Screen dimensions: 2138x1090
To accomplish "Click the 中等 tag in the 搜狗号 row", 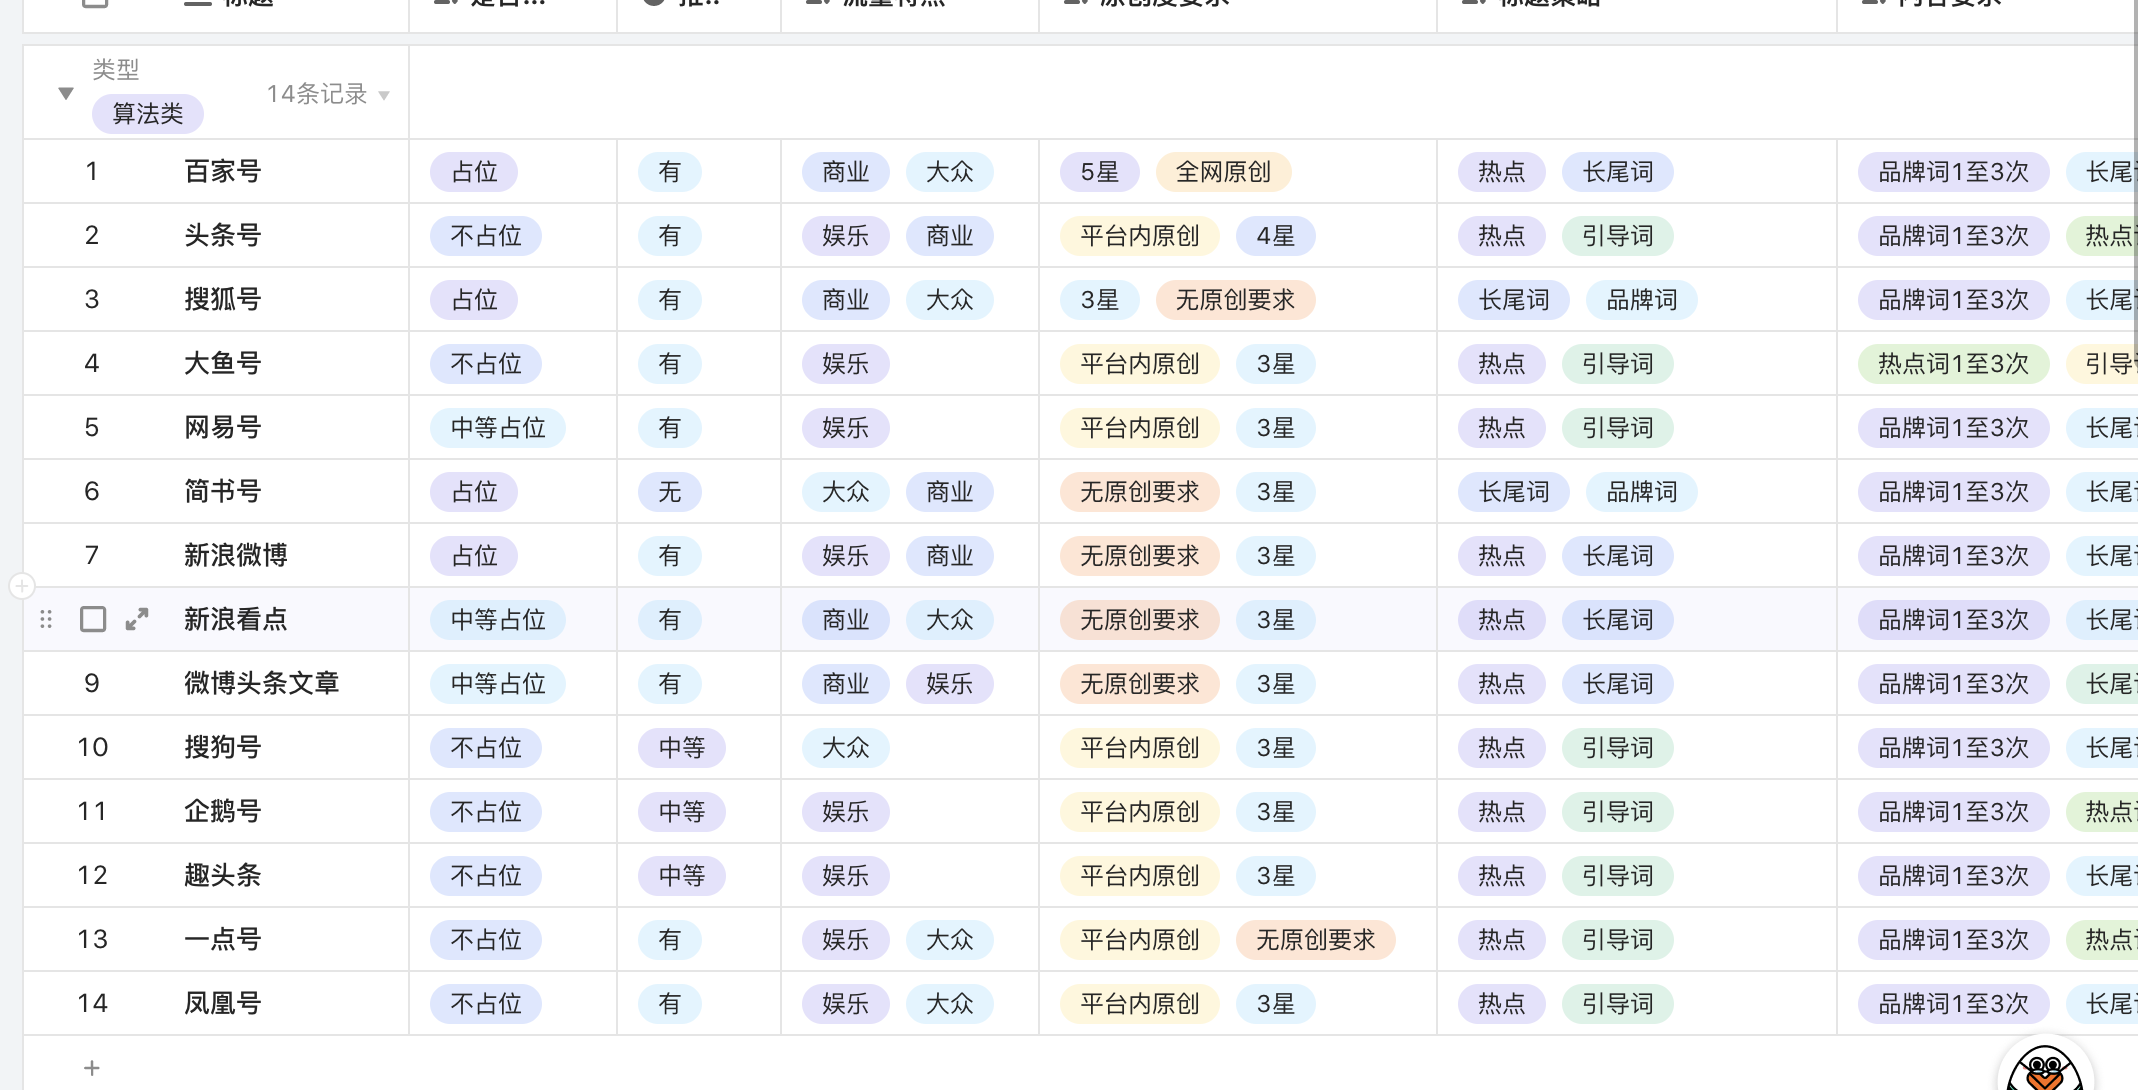I will point(682,748).
